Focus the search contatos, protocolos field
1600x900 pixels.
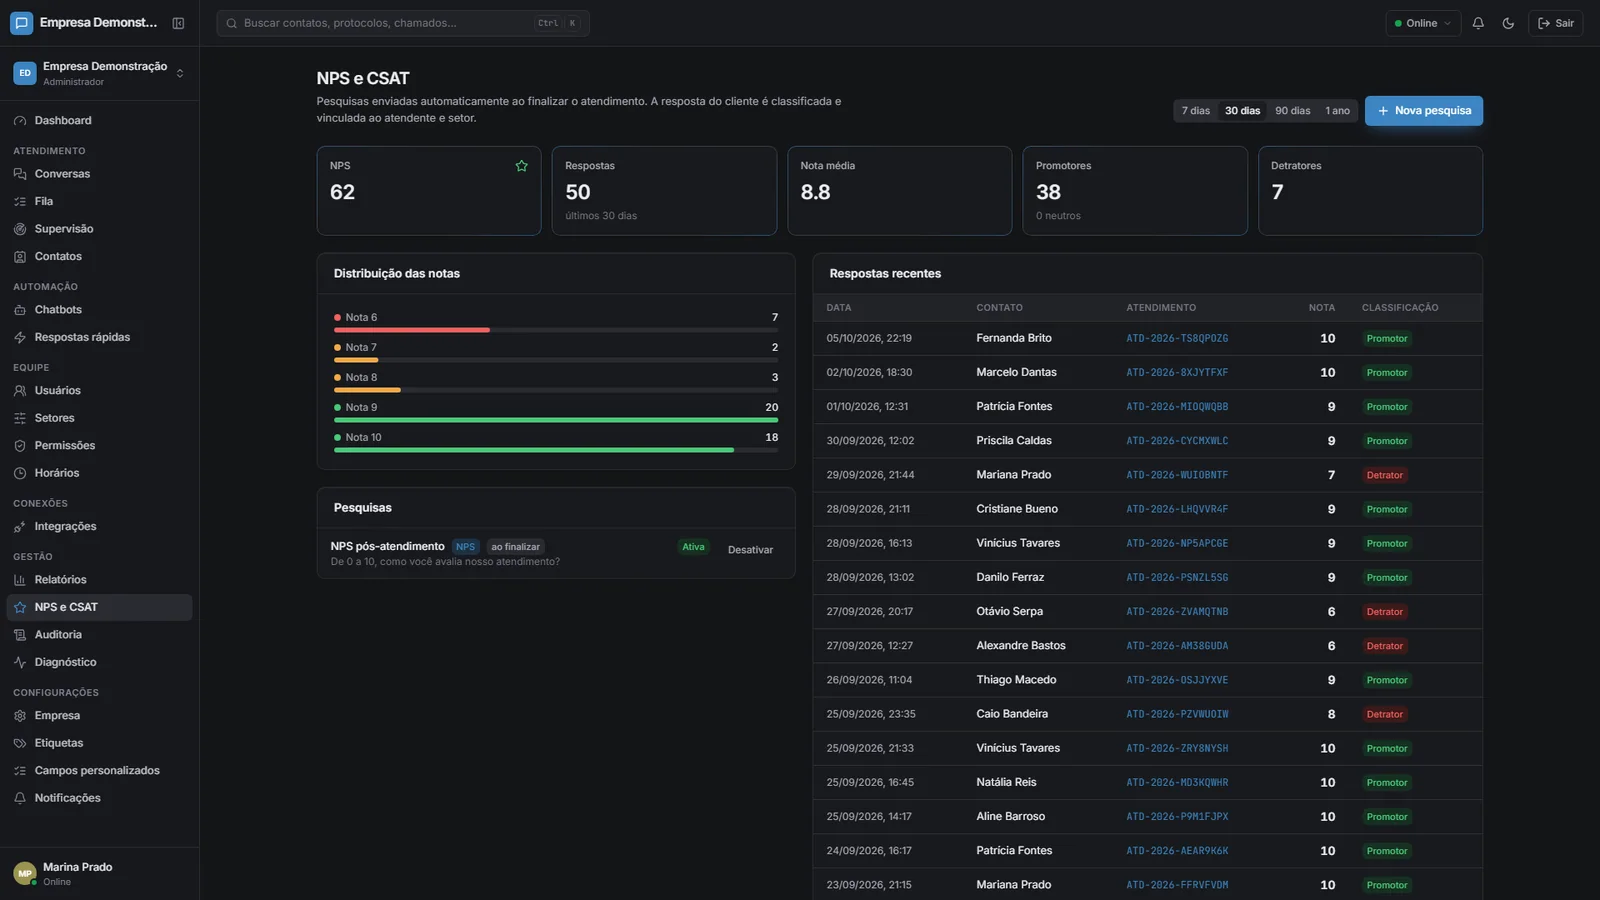tap(403, 23)
